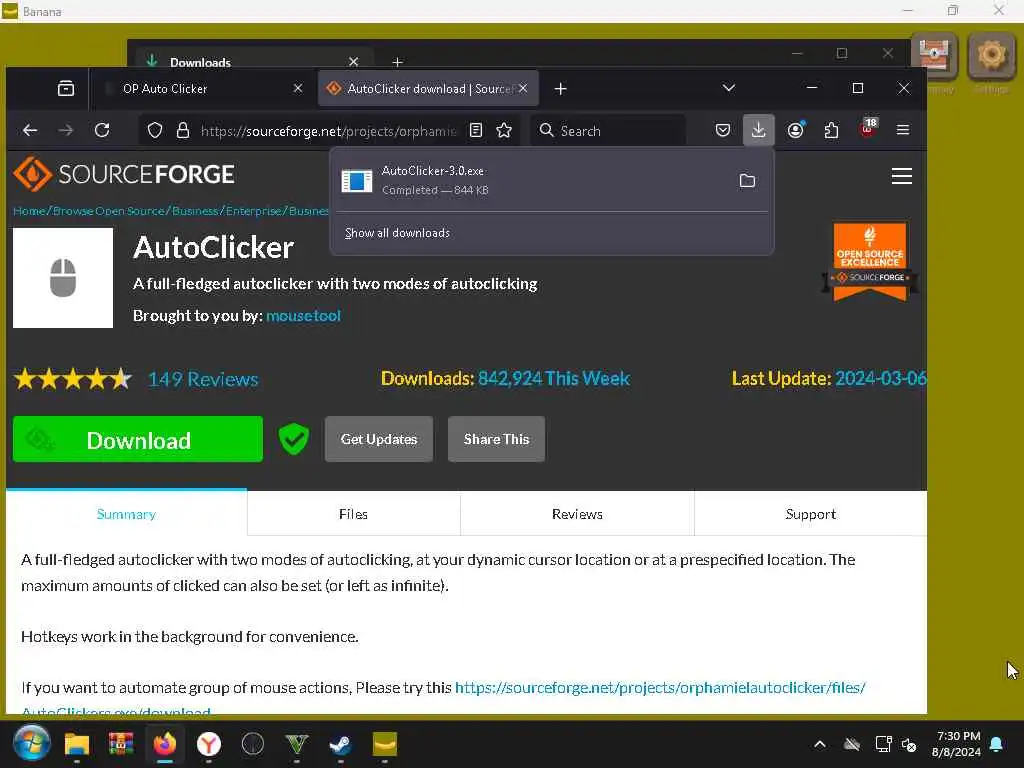Click Home breadcrumb link
The image size is (1024, 768).
[x=29, y=211]
